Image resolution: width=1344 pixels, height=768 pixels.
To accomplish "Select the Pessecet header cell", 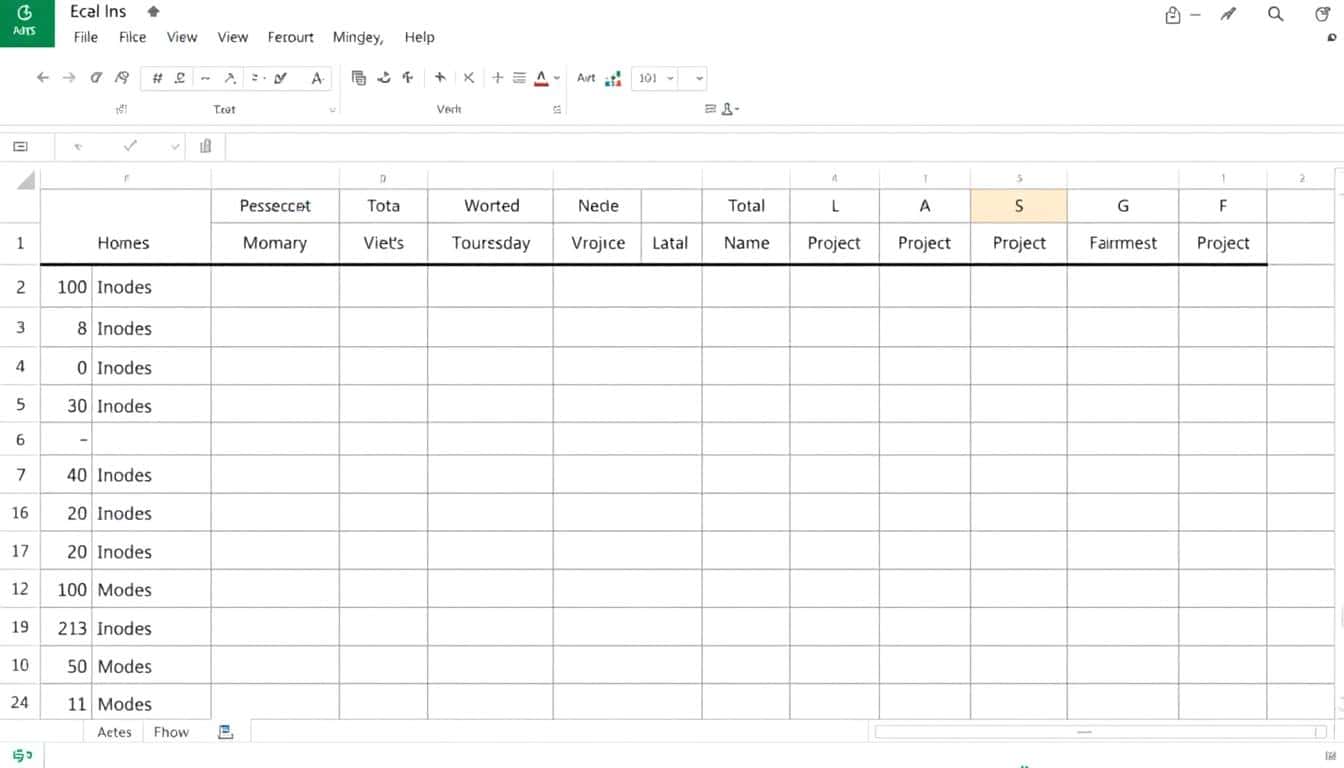I will pos(275,205).
